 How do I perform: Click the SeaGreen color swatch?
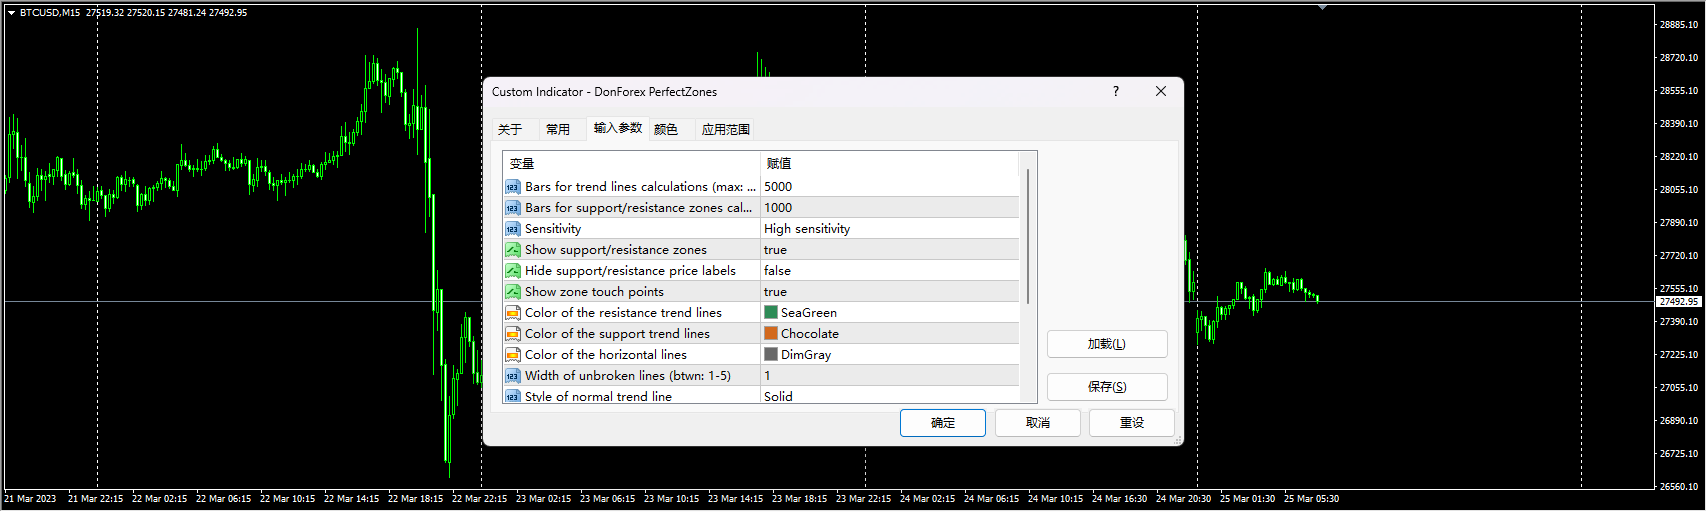tap(771, 312)
